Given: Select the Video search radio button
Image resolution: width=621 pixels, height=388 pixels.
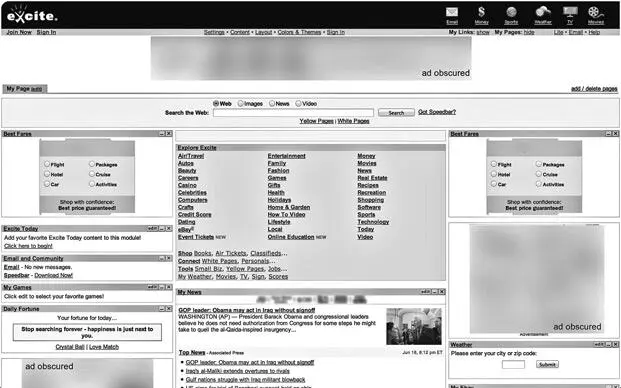Looking at the screenshot, I should click(298, 103).
